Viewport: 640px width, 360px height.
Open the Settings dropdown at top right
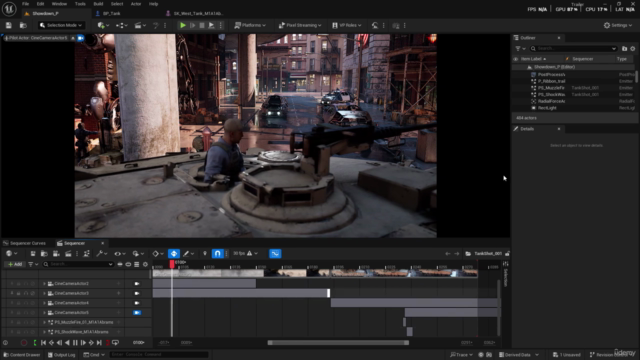(x=618, y=25)
